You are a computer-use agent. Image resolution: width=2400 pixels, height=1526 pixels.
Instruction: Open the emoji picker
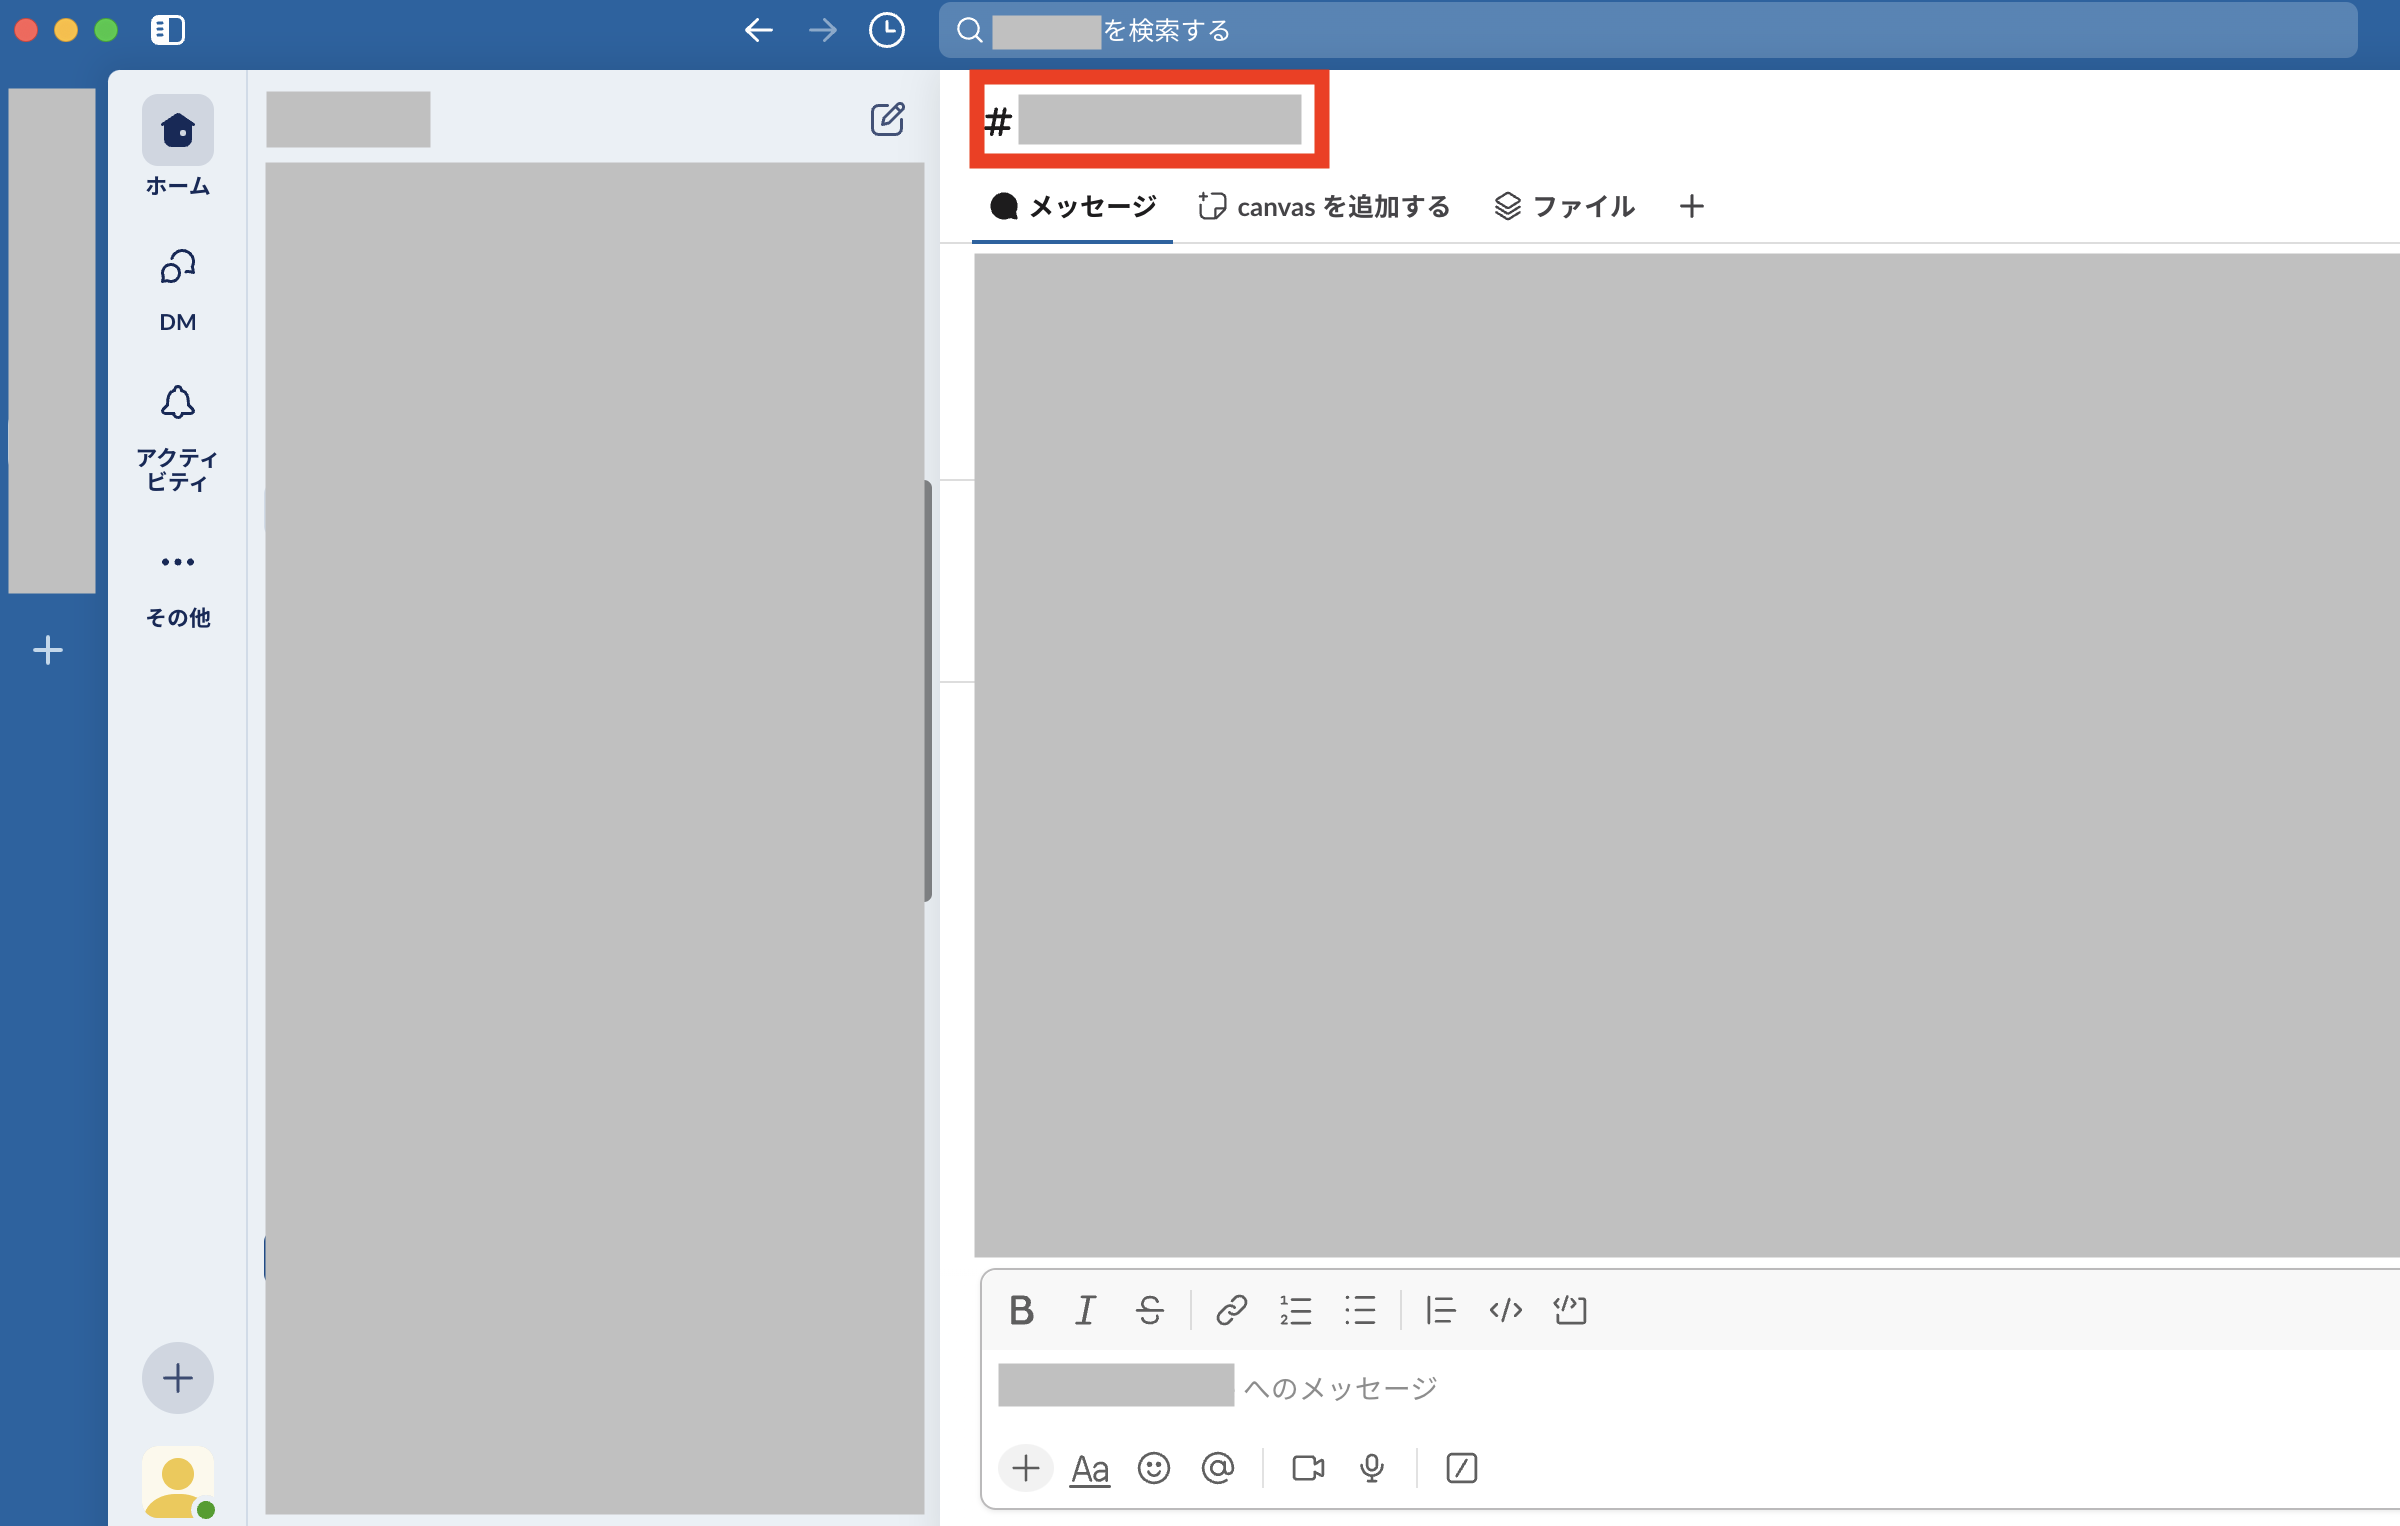(x=1153, y=1468)
